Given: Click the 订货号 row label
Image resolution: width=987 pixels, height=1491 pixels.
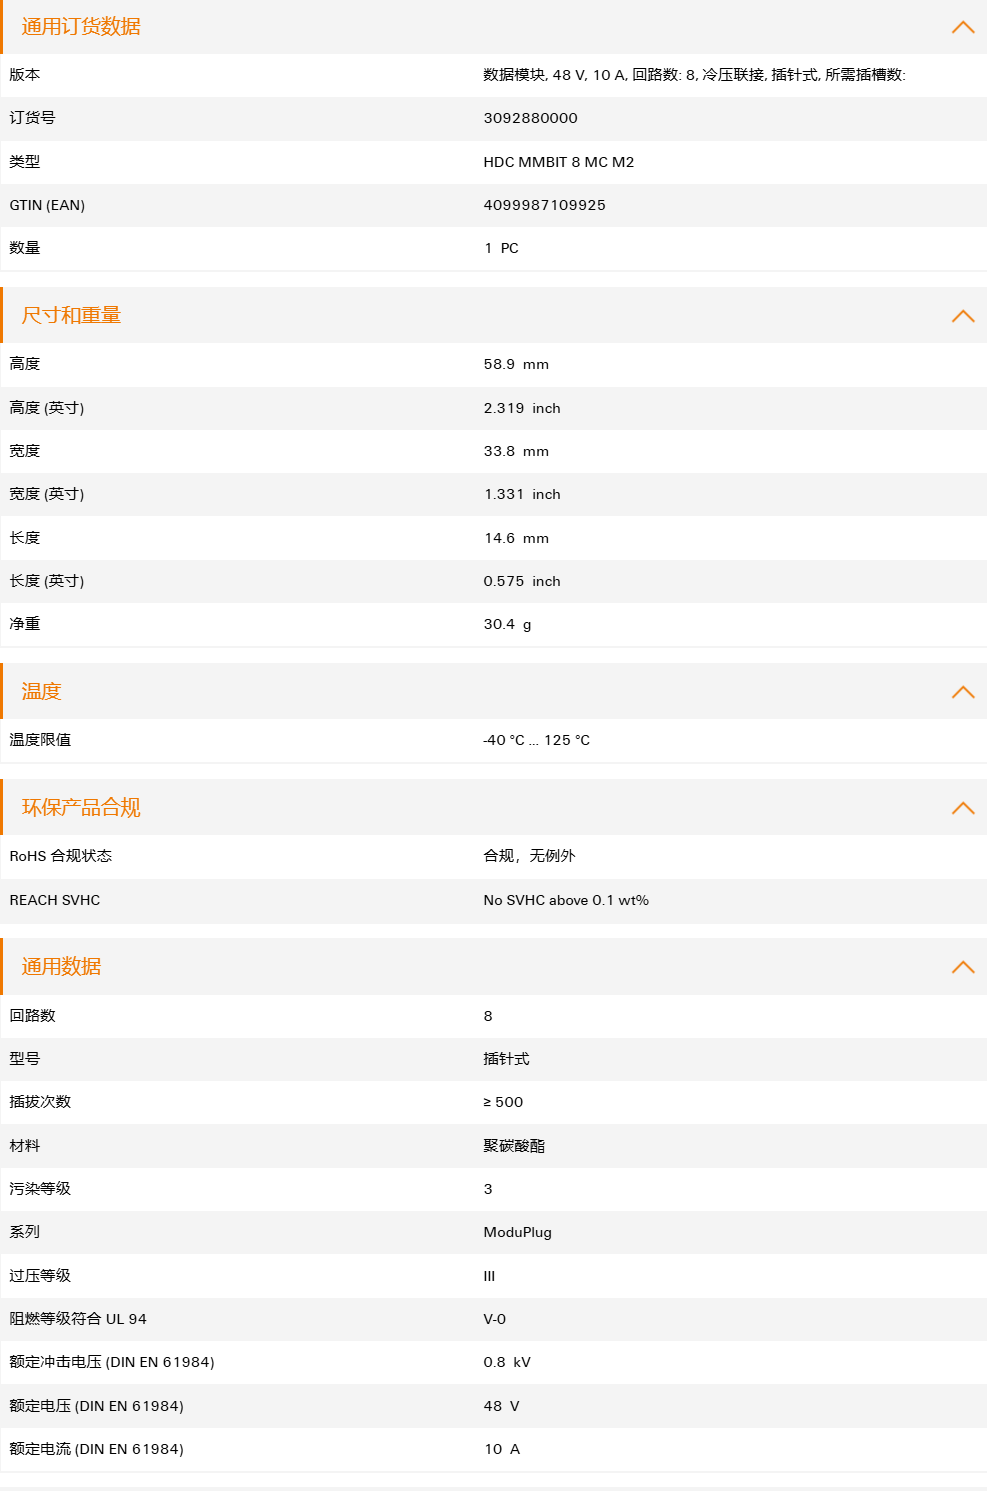Looking at the screenshot, I should click(32, 118).
